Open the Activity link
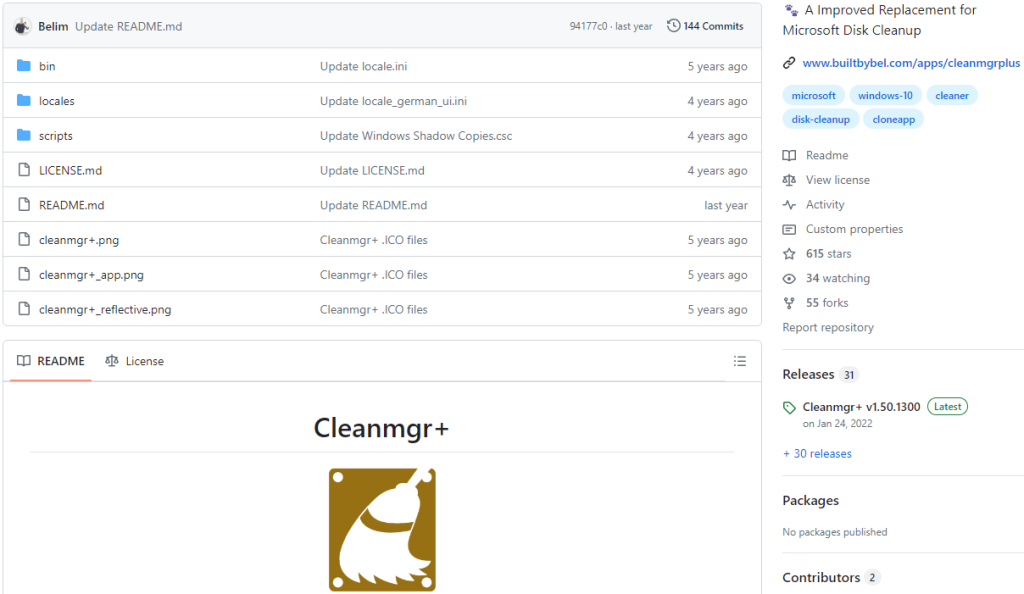The image size is (1024, 594). 825,204
